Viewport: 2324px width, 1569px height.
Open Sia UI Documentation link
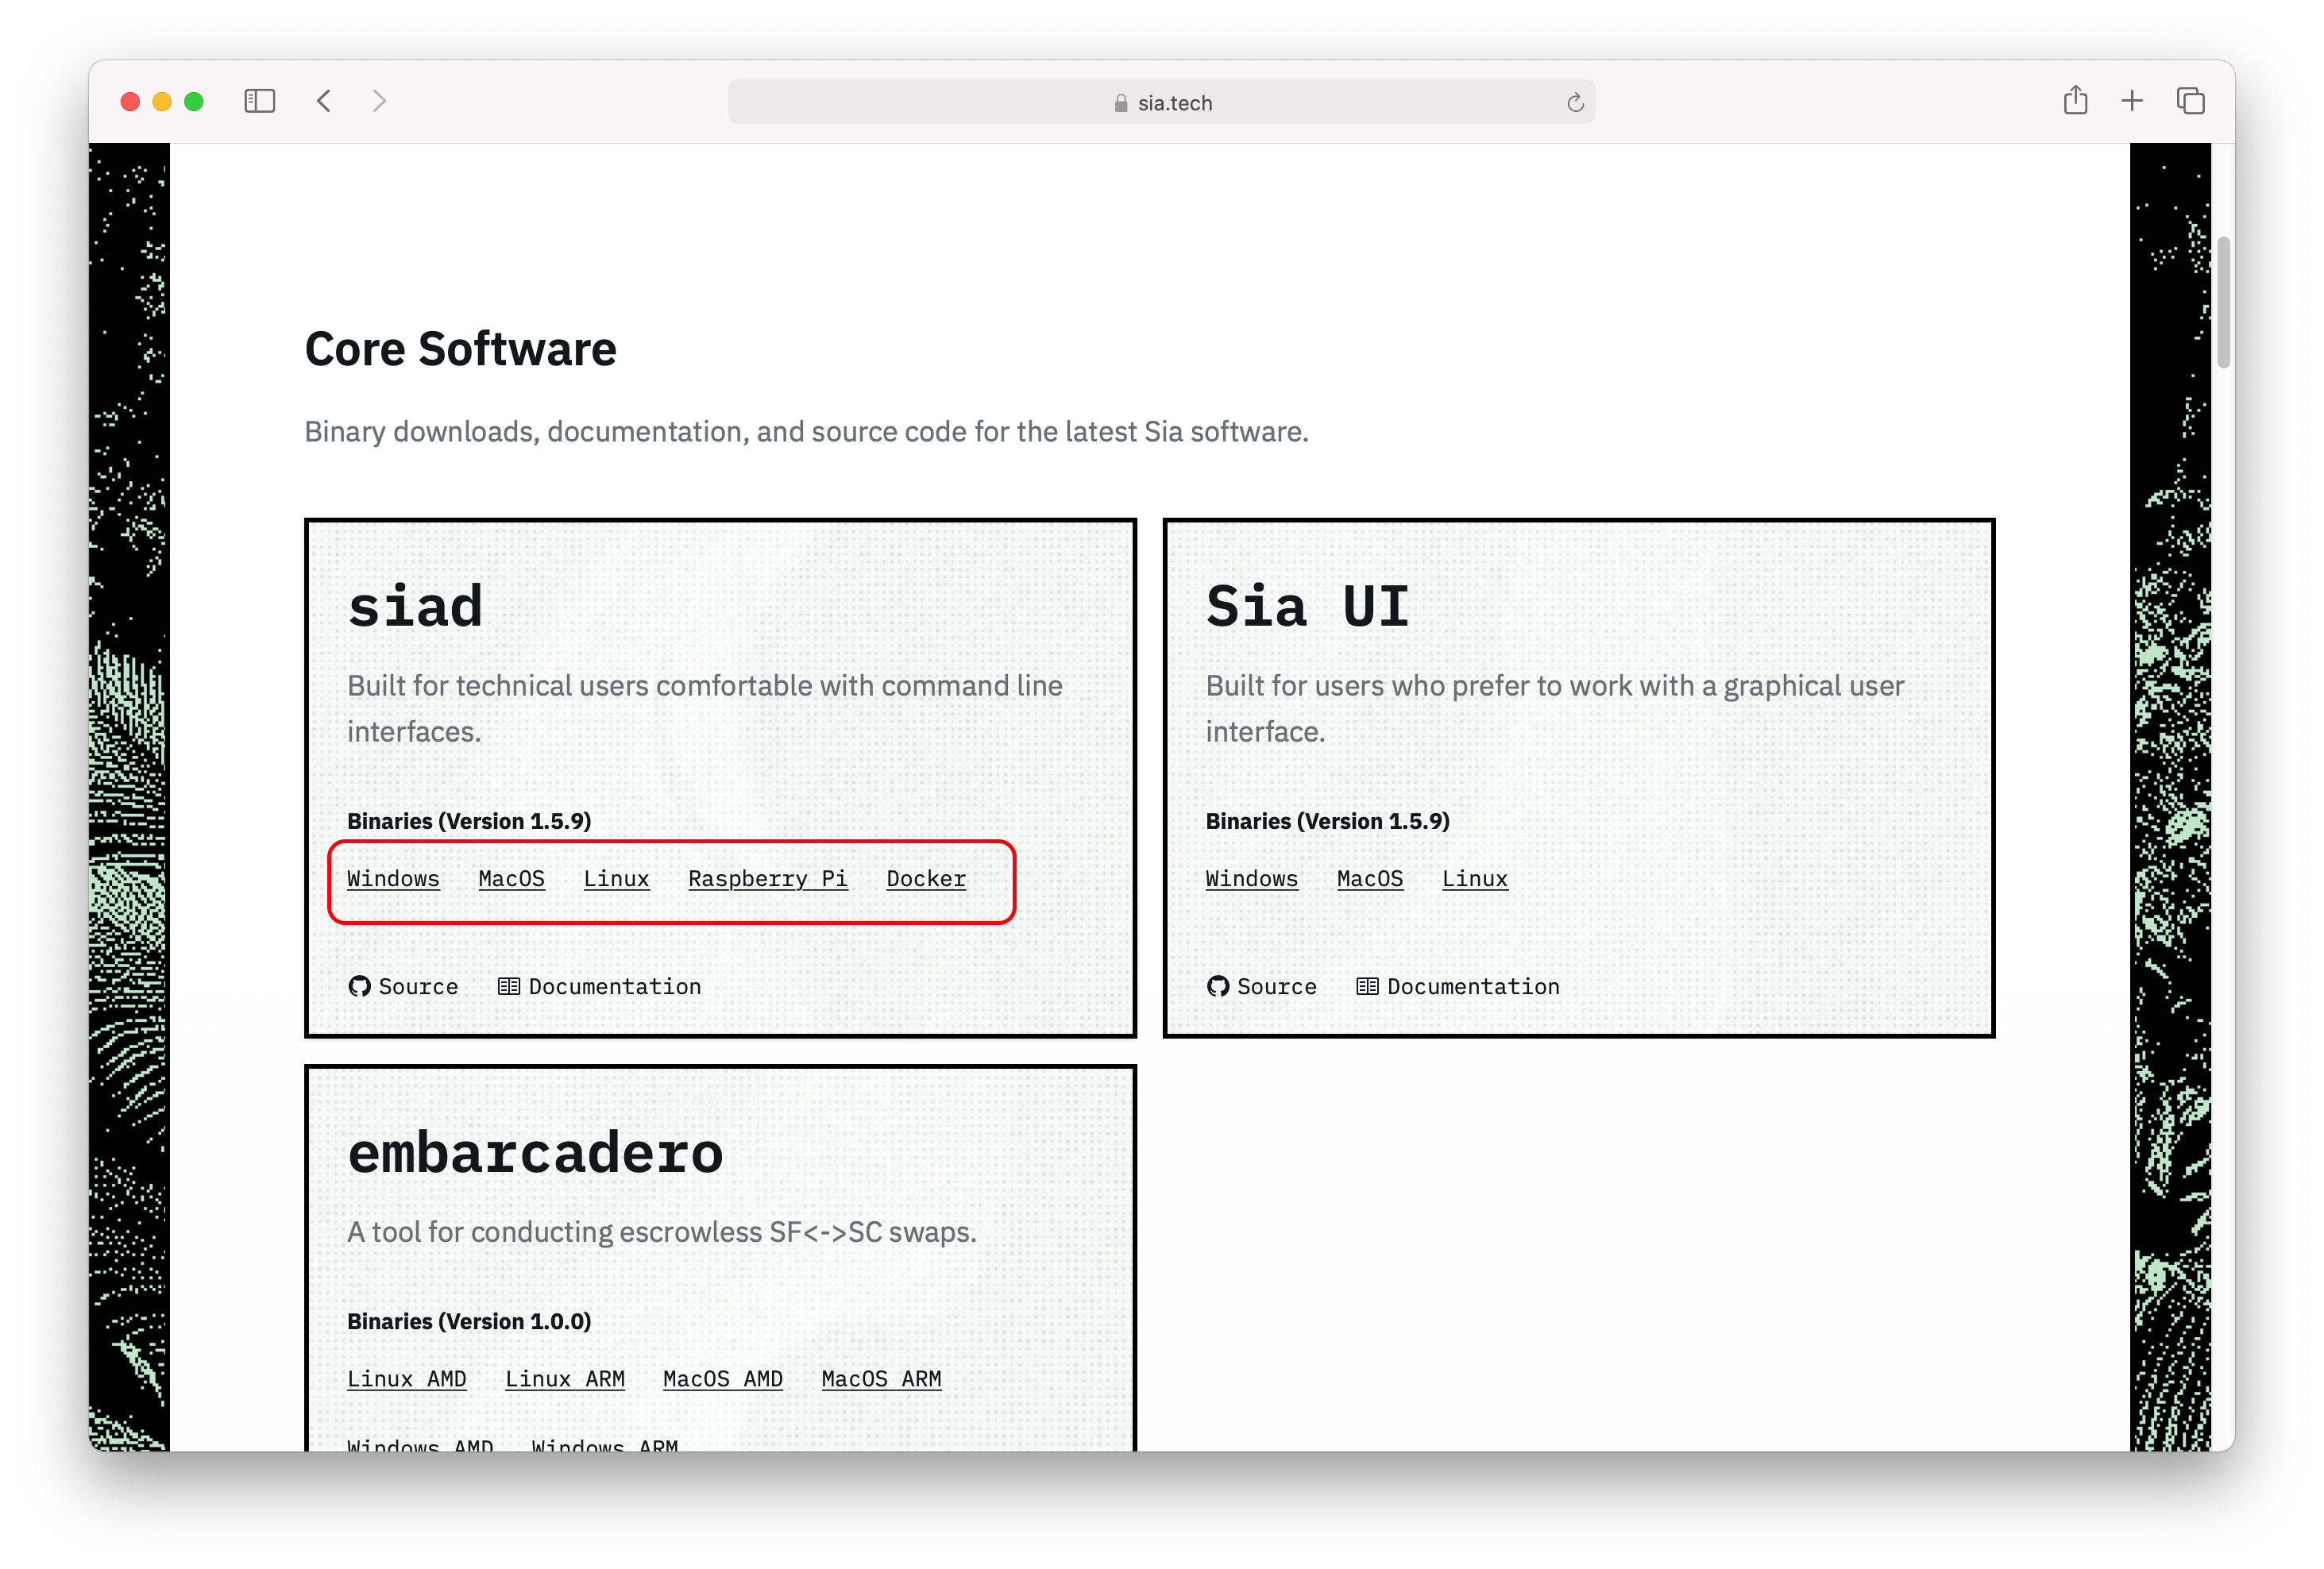(1457, 986)
